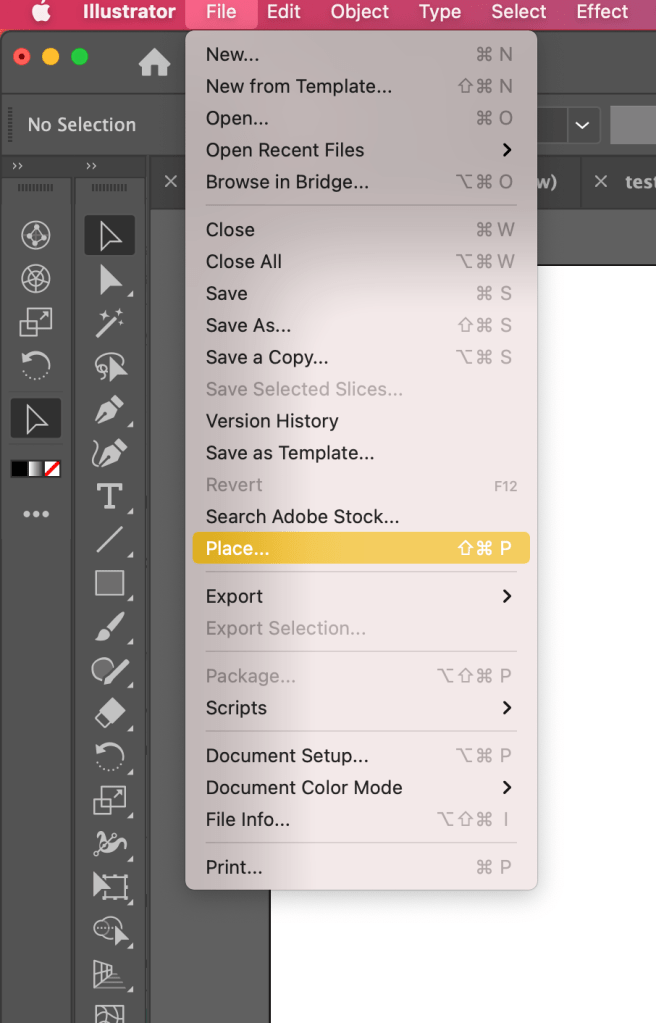Select the Rectangle tool
The height and width of the screenshot is (1023, 656).
click(109, 583)
